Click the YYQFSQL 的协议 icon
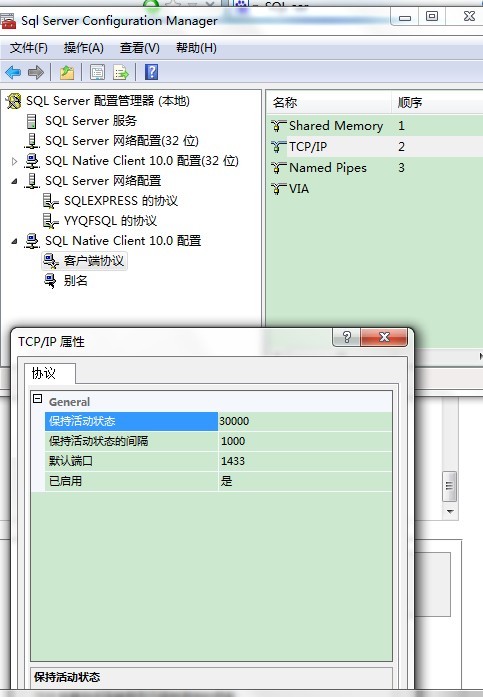Image resolution: width=483 pixels, height=697 pixels. [x=50, y=221]
